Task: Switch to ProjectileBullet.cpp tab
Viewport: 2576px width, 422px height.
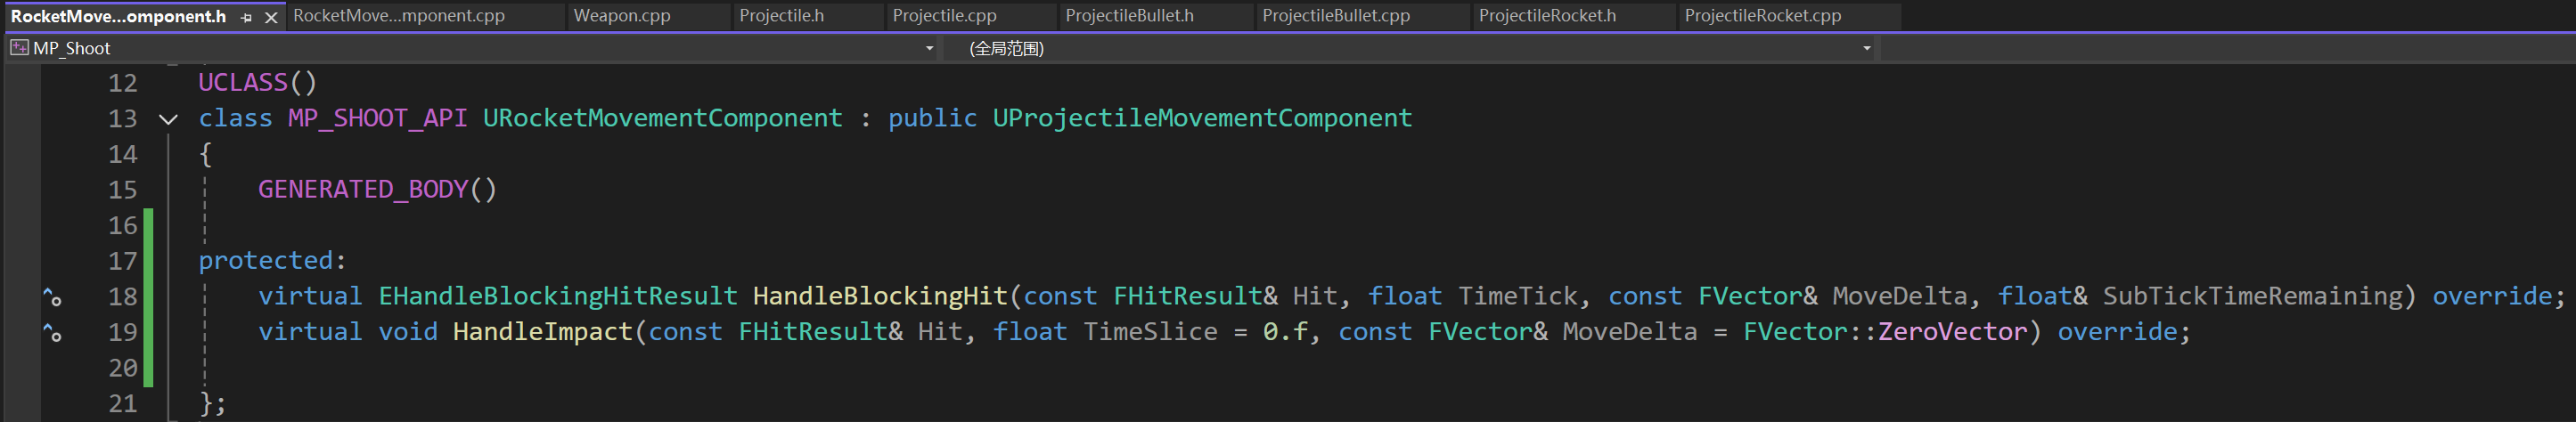Action: [x=1336, y=16]
